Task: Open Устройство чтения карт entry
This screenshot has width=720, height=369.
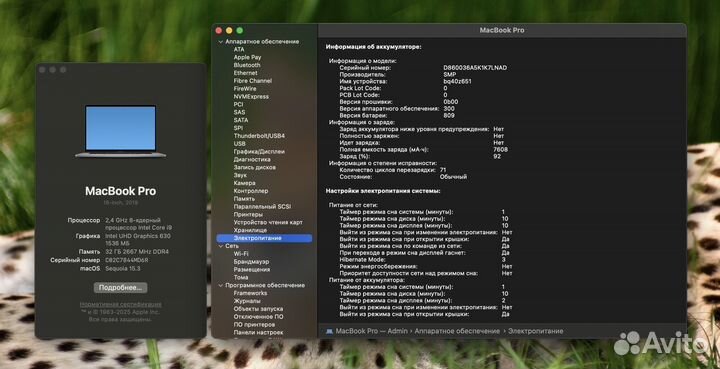Action: 268,222
